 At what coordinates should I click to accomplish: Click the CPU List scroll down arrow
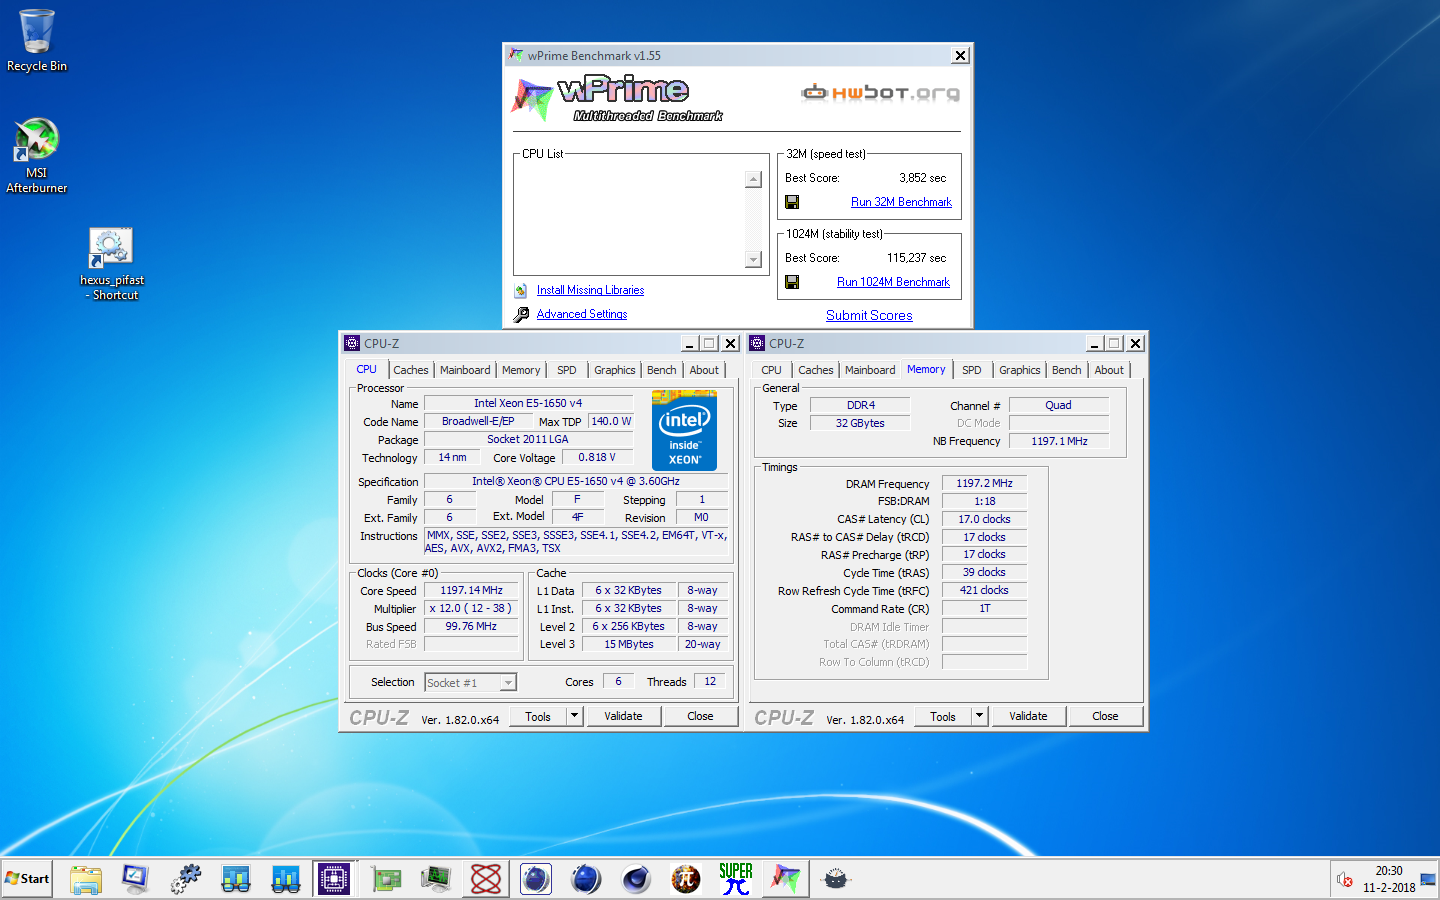click(754, 260)
